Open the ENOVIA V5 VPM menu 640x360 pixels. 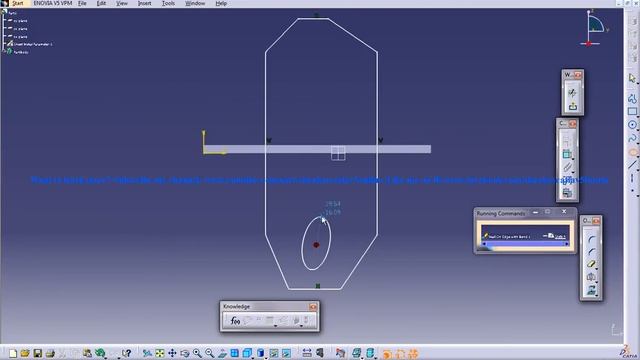click(52, 3)
